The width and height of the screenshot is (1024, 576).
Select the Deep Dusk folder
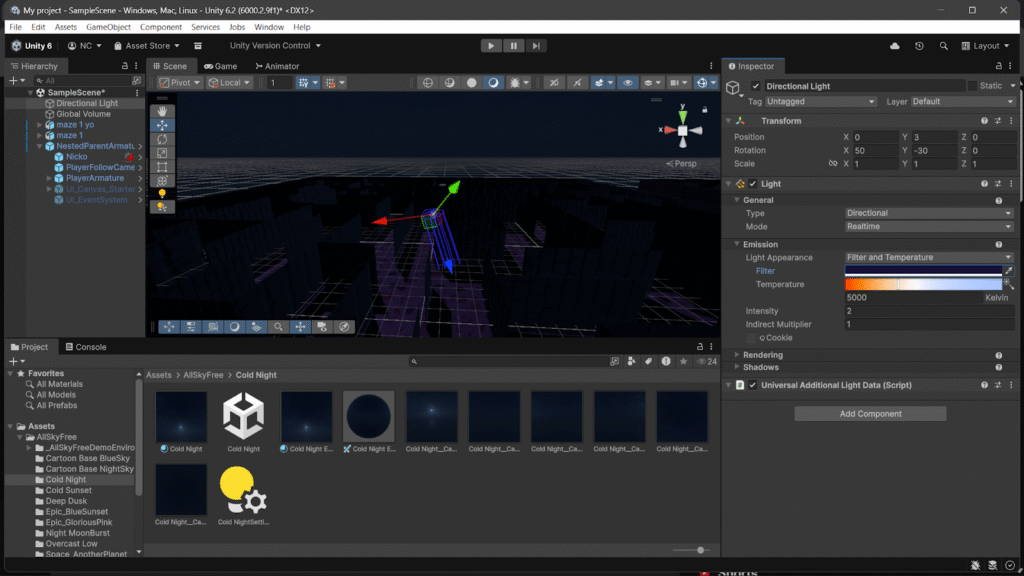pyautogui.click(x=68, y=501)
